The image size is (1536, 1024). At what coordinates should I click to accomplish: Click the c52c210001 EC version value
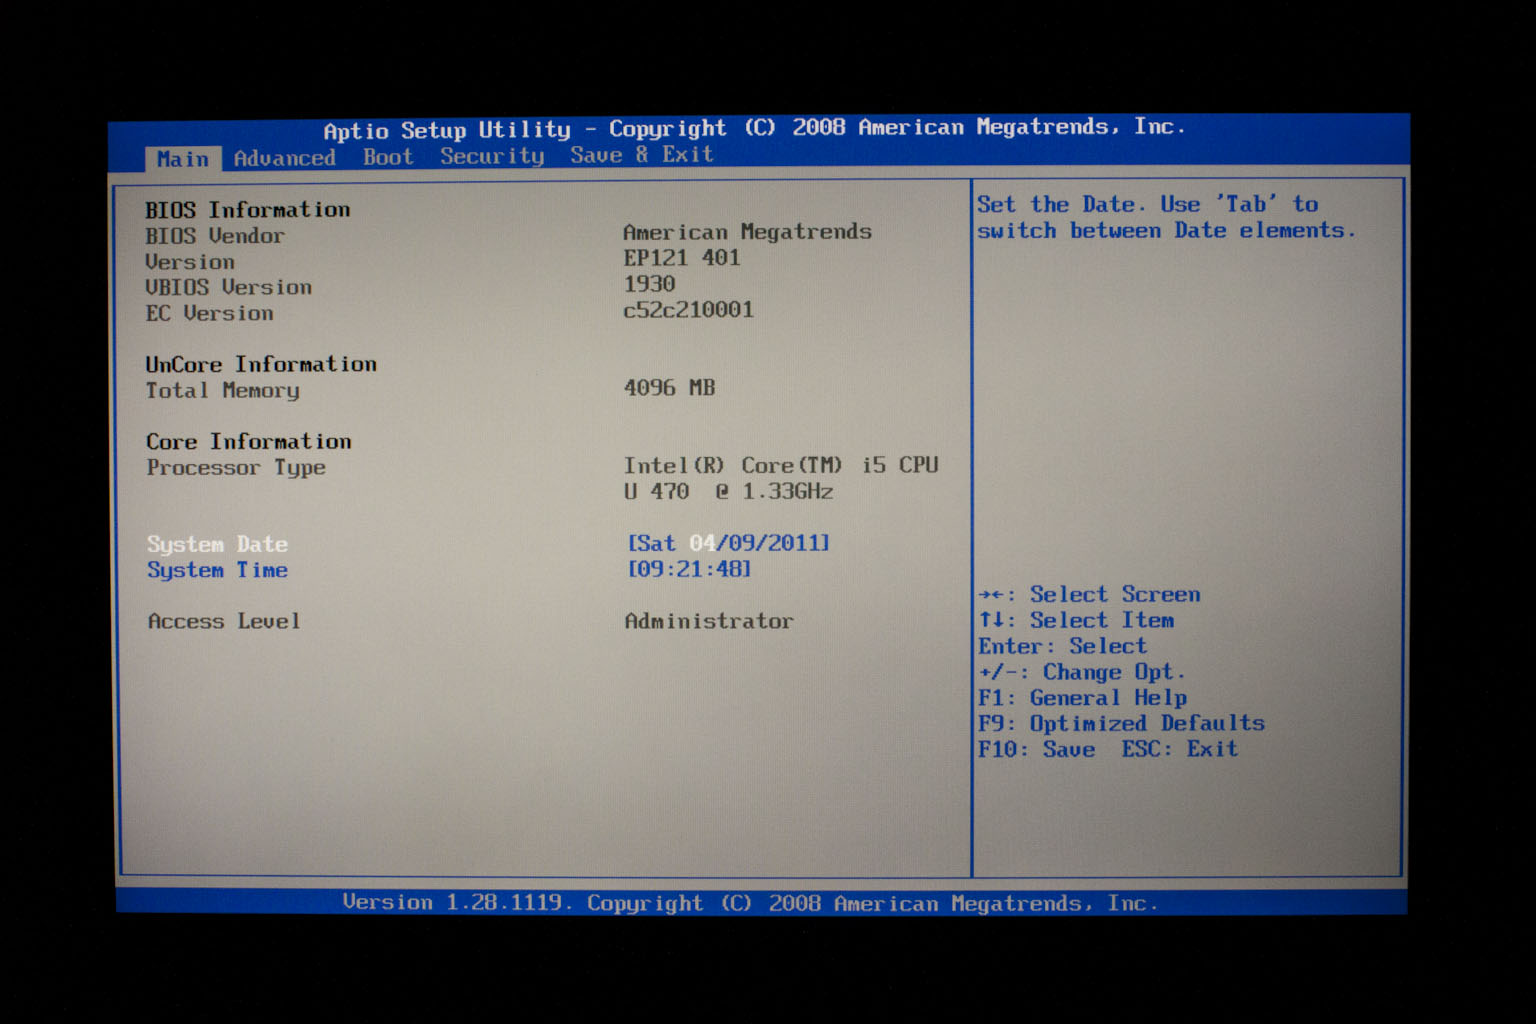688,310
